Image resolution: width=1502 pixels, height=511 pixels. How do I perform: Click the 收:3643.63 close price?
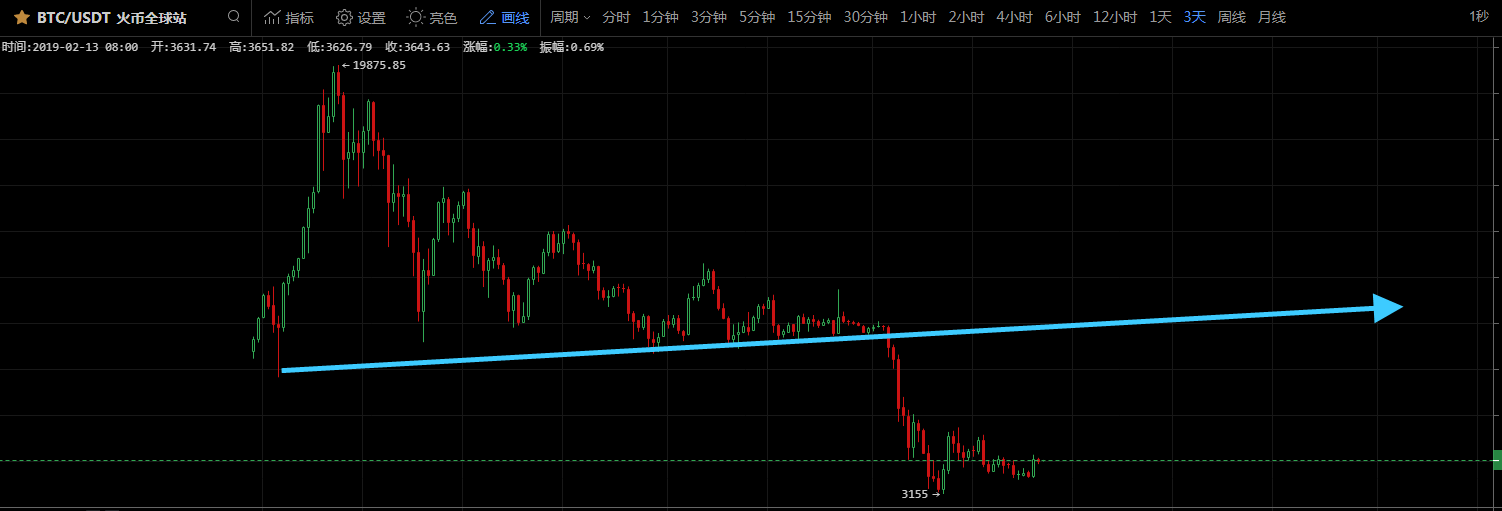pos(417,47)
